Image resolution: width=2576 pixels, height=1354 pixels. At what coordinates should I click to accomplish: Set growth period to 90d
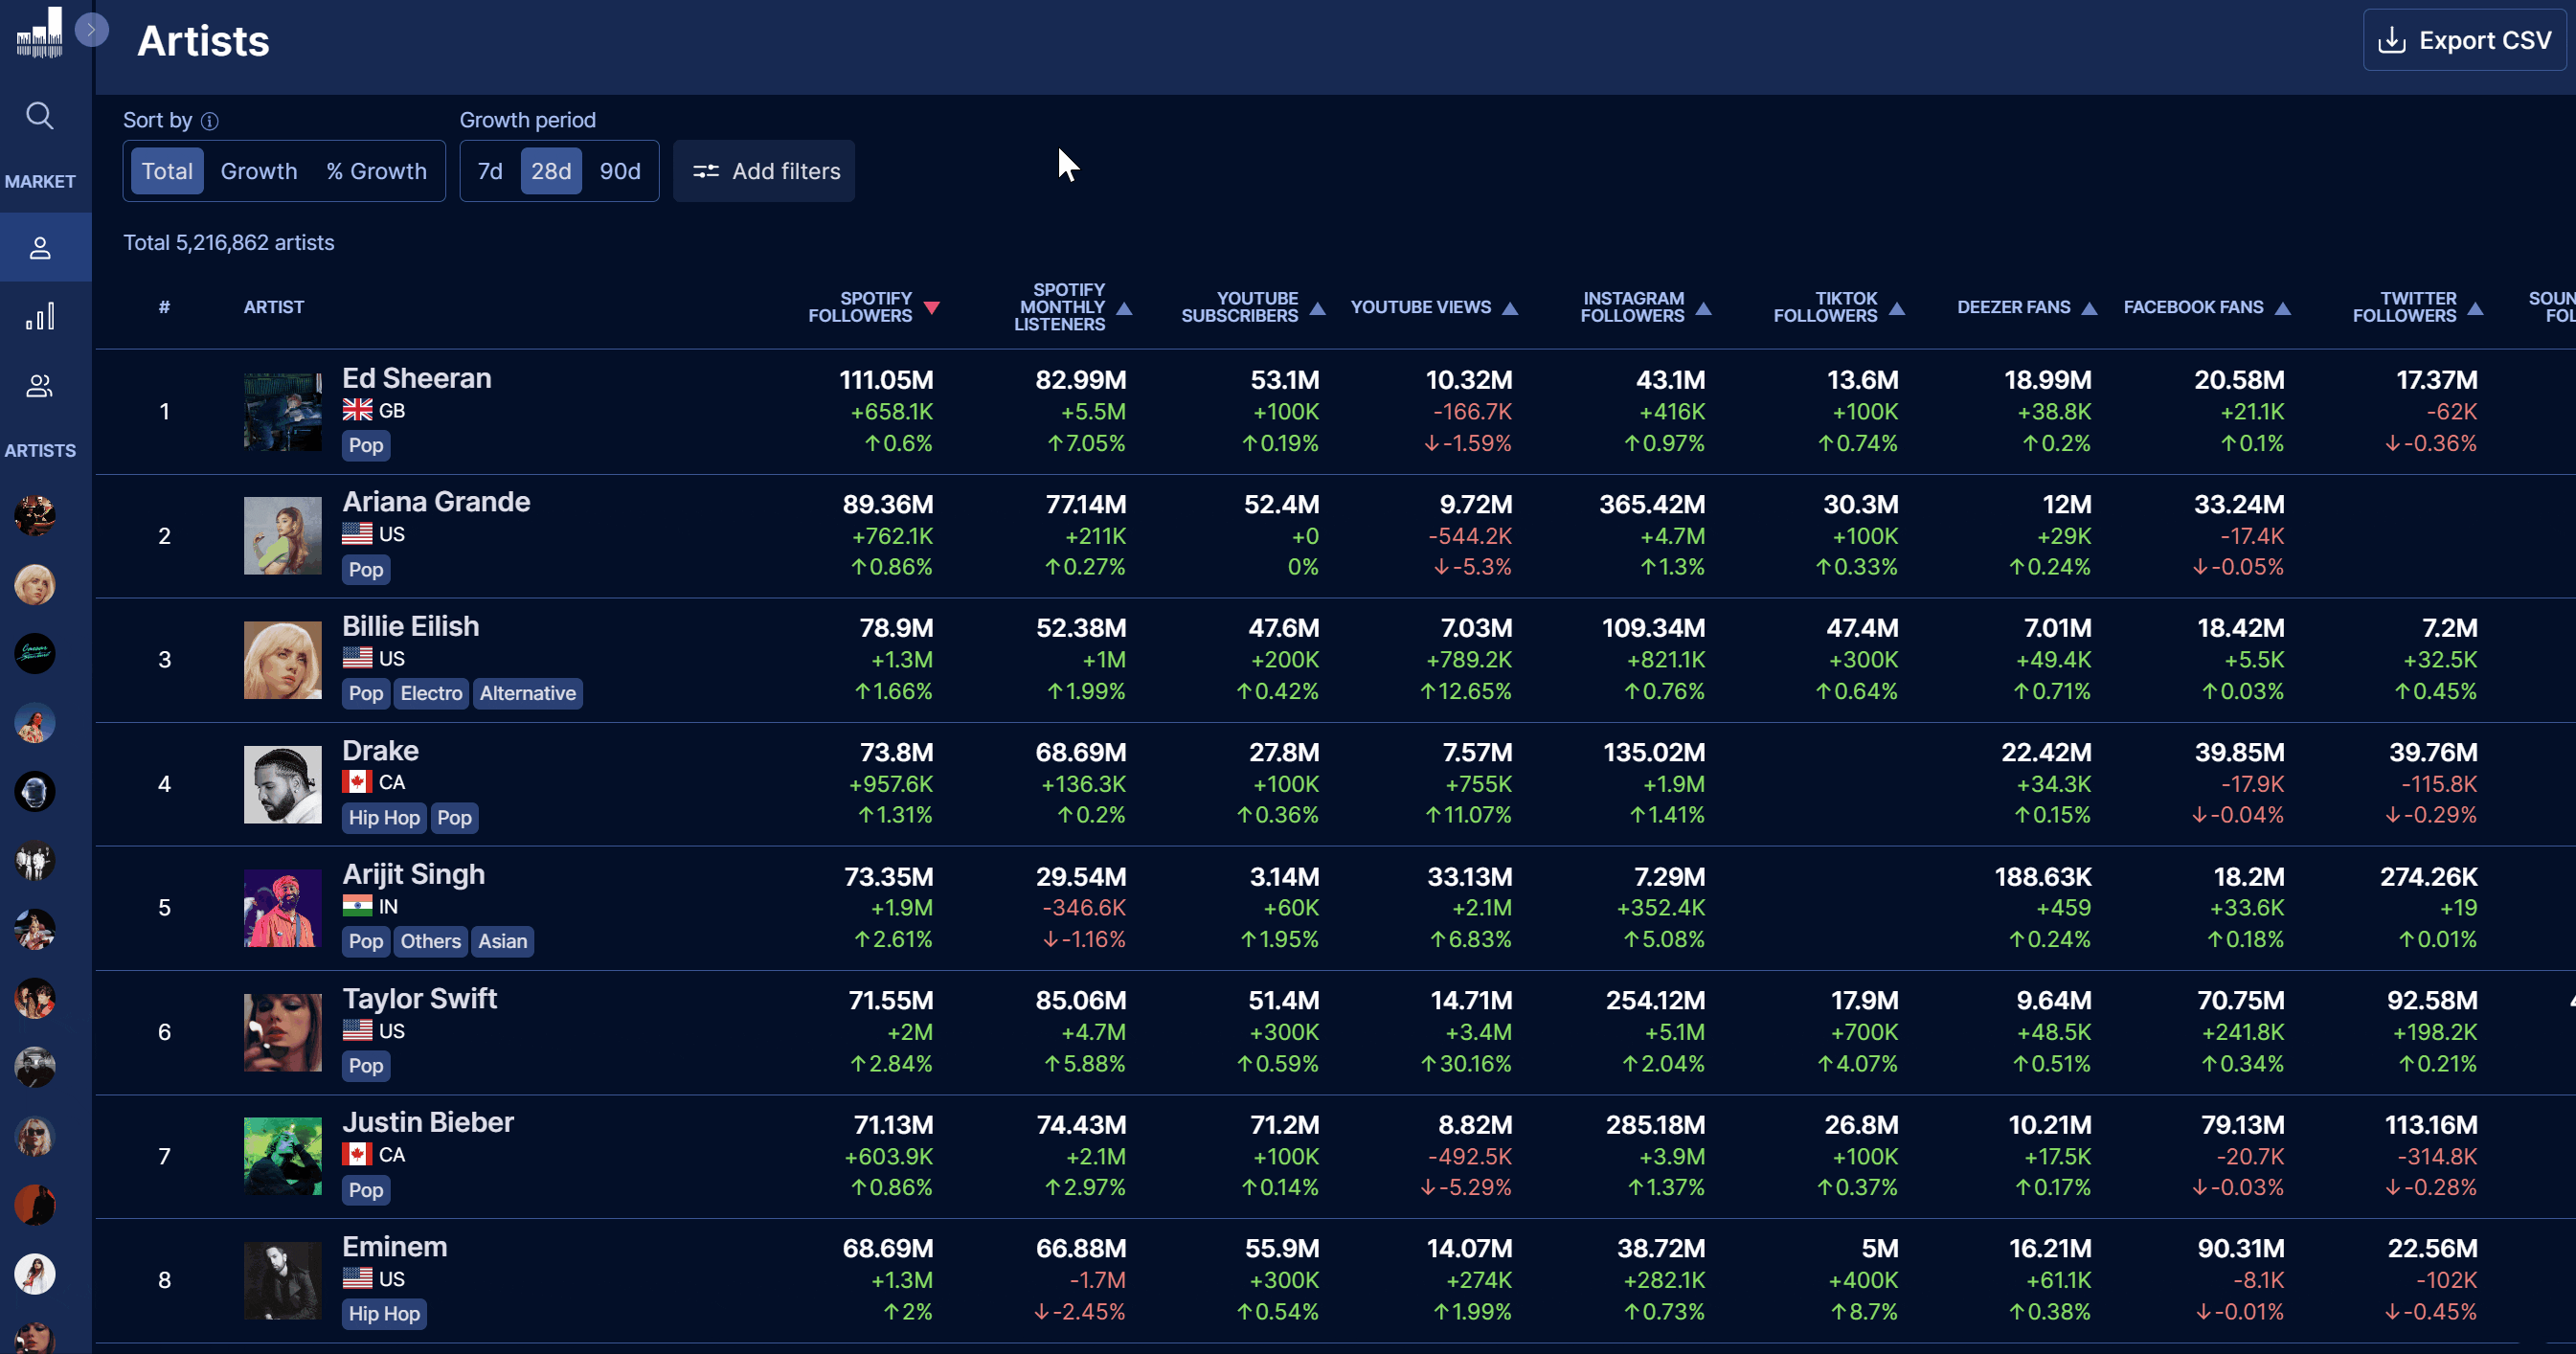[620, 171]
